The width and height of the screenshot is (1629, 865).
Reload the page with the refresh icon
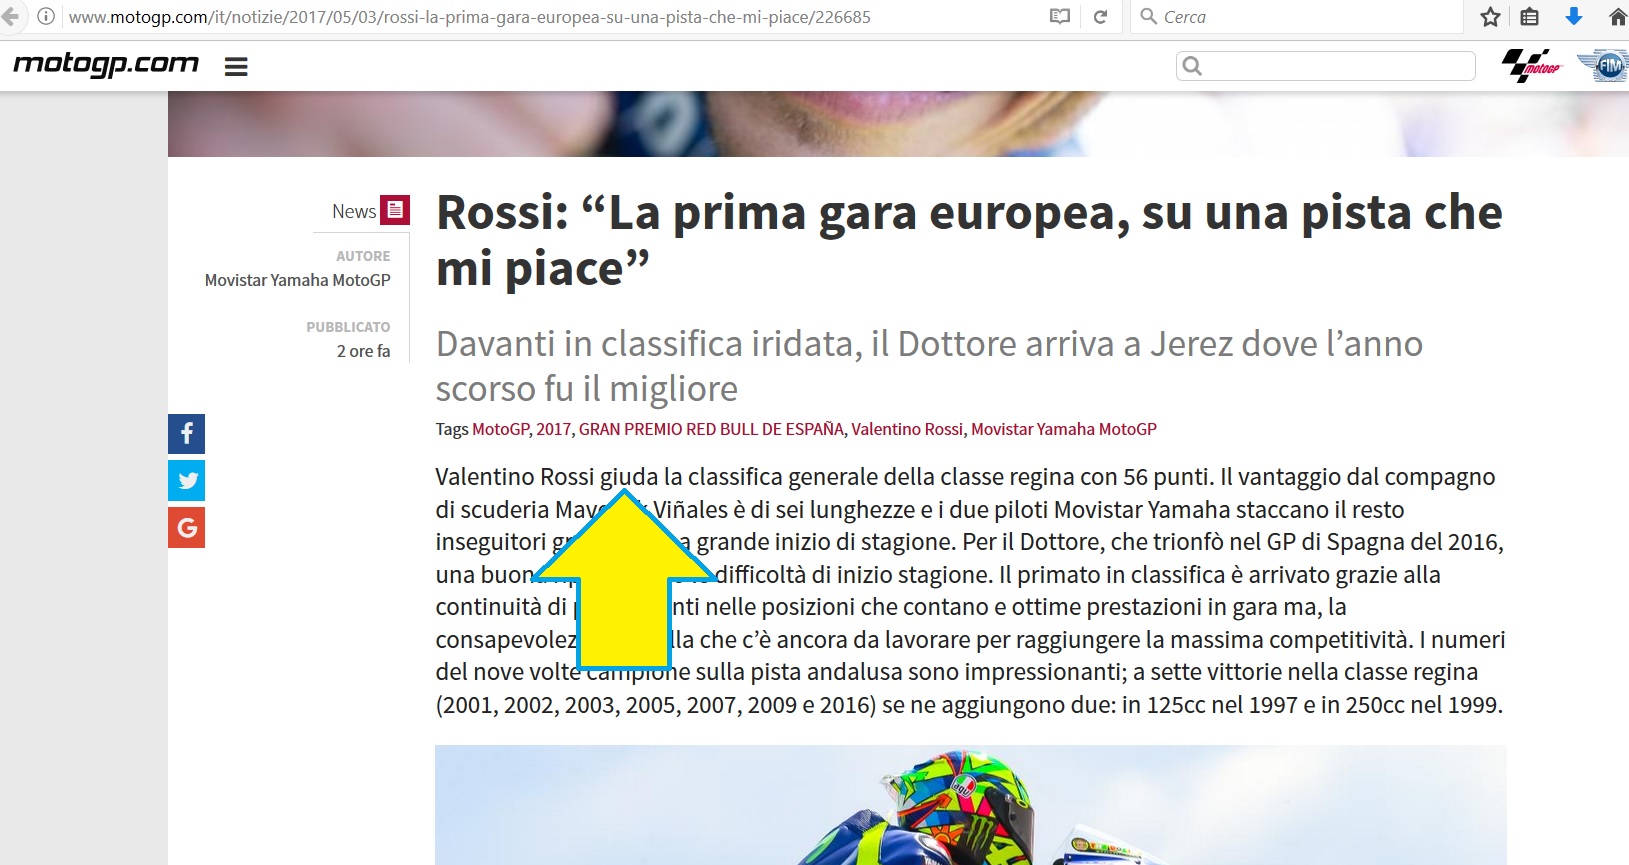[x=1100, y=16]
